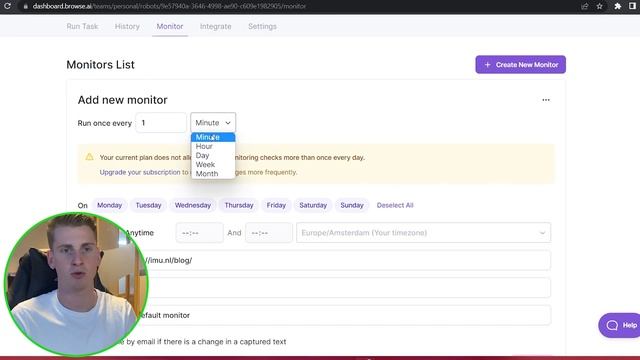Click the end time field after And
Screen dimensions: 640x360
(x=269, y=233)
